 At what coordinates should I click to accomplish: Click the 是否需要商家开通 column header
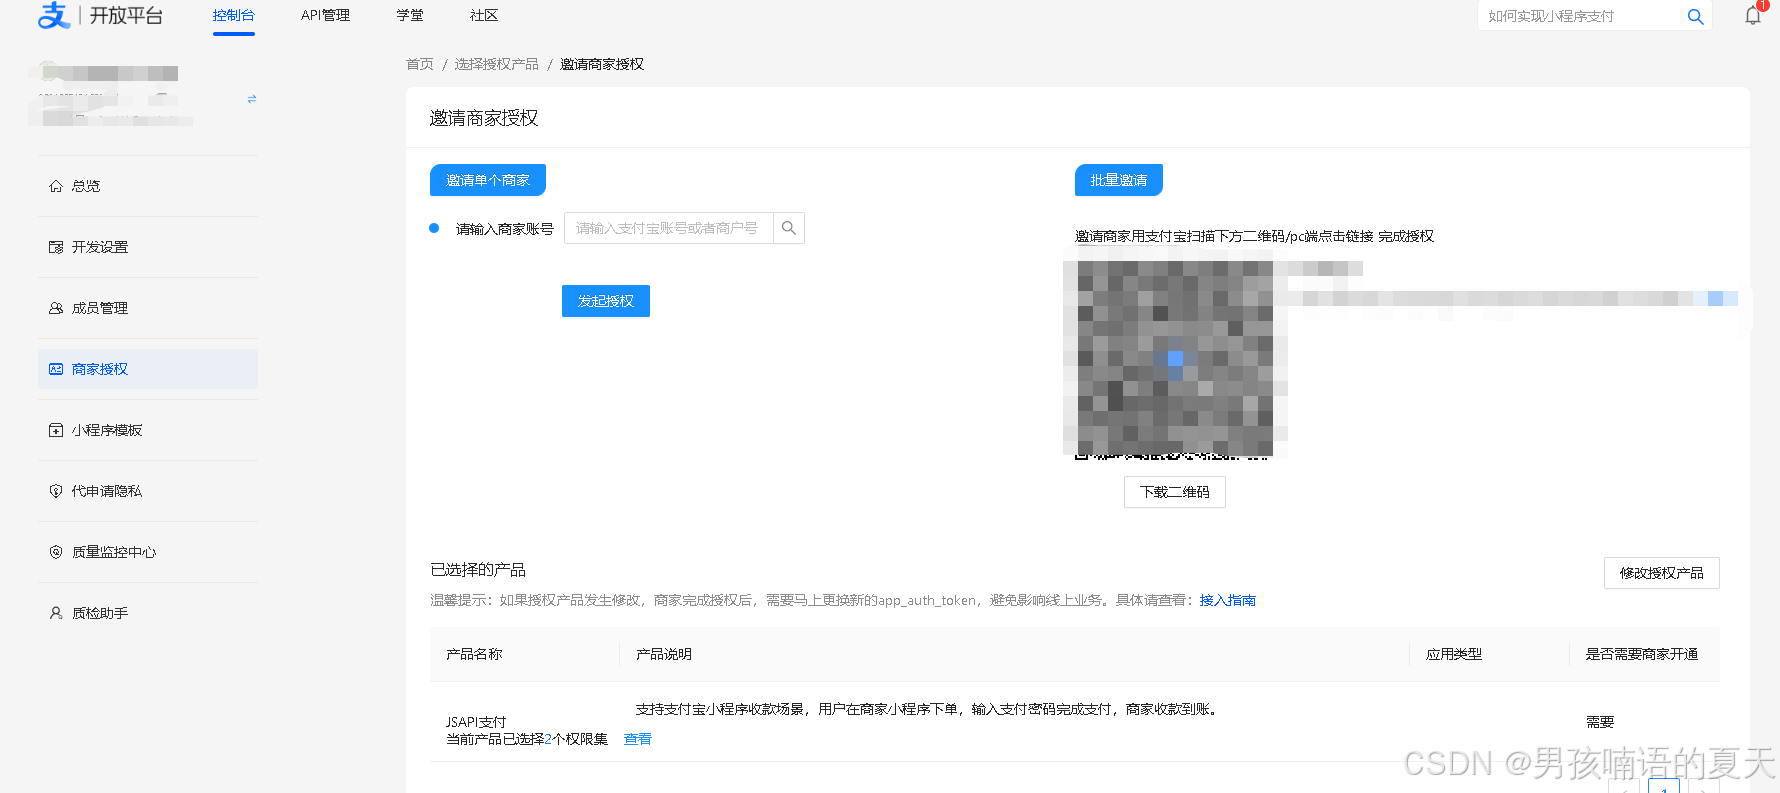pos(1642,654)
